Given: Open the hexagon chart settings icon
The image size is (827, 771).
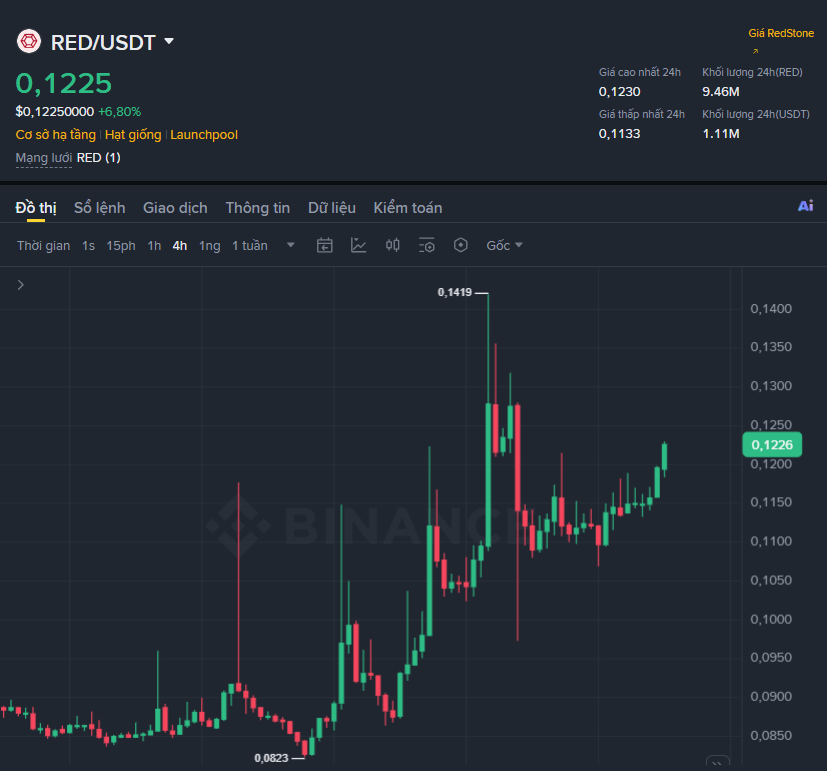Looking at the screenshot, I should point(460,245).
